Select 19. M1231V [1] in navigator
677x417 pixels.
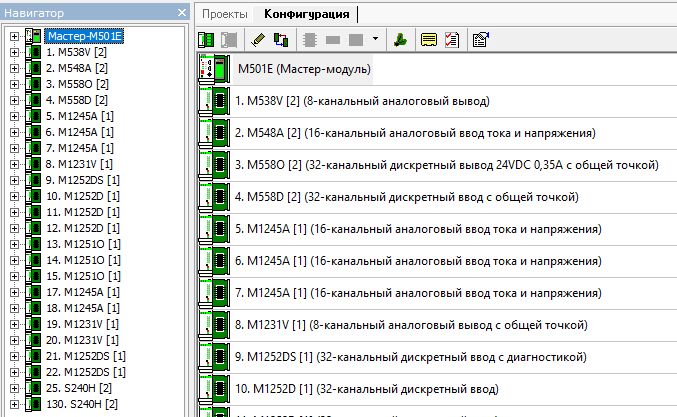82,324
